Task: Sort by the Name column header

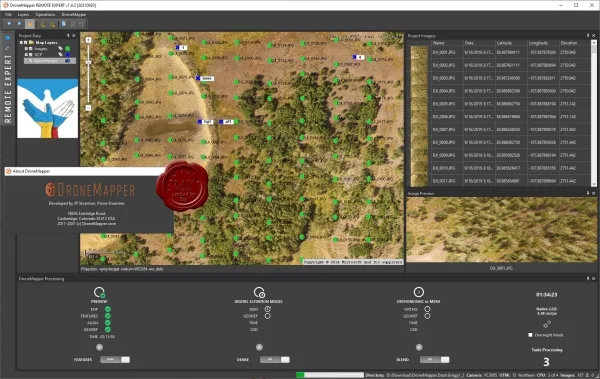Action: point(447,43)
